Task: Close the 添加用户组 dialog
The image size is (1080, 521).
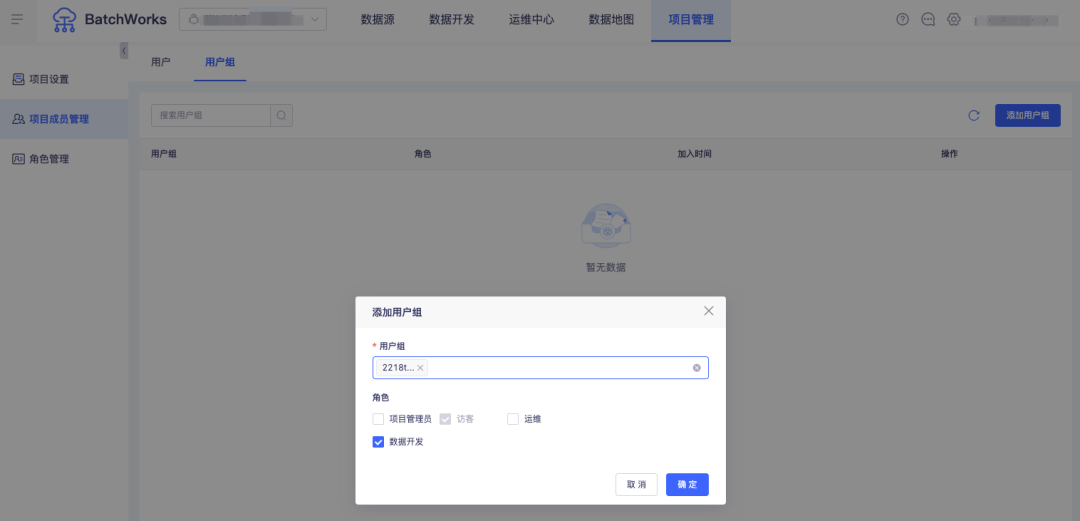Action: tap(709, 311)
